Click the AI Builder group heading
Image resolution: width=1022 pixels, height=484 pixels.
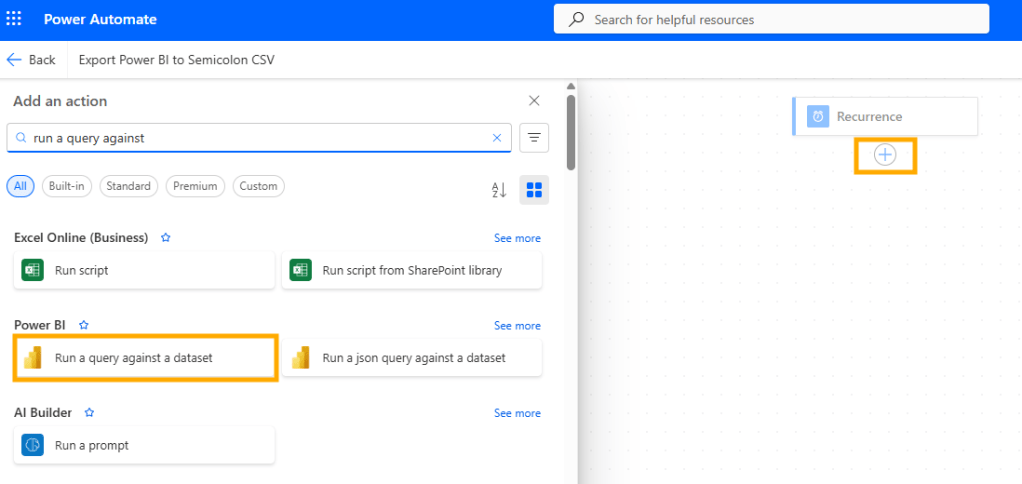point(43,412)
